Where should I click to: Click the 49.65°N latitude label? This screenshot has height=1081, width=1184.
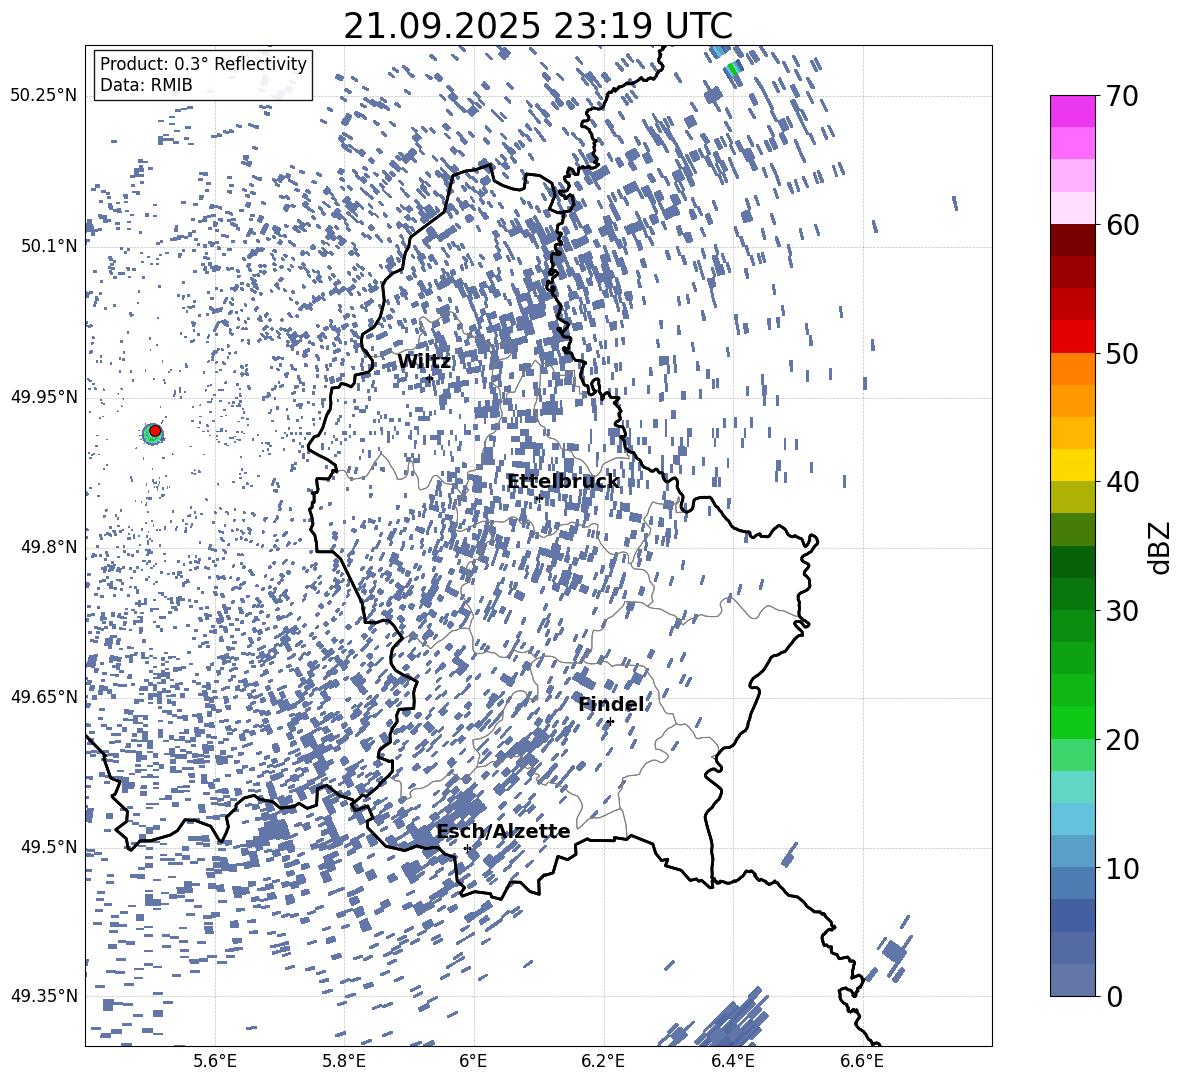[44, 697]
